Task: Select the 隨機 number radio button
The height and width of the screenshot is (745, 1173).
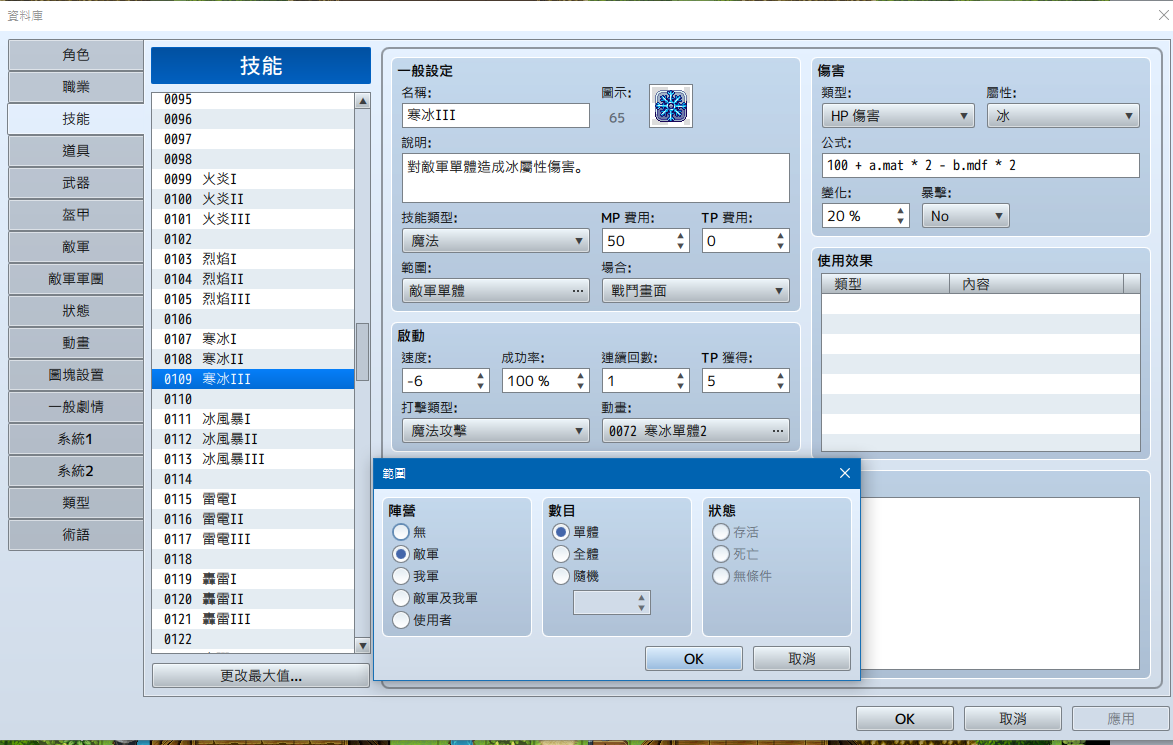Action: [x=561, y=576]
